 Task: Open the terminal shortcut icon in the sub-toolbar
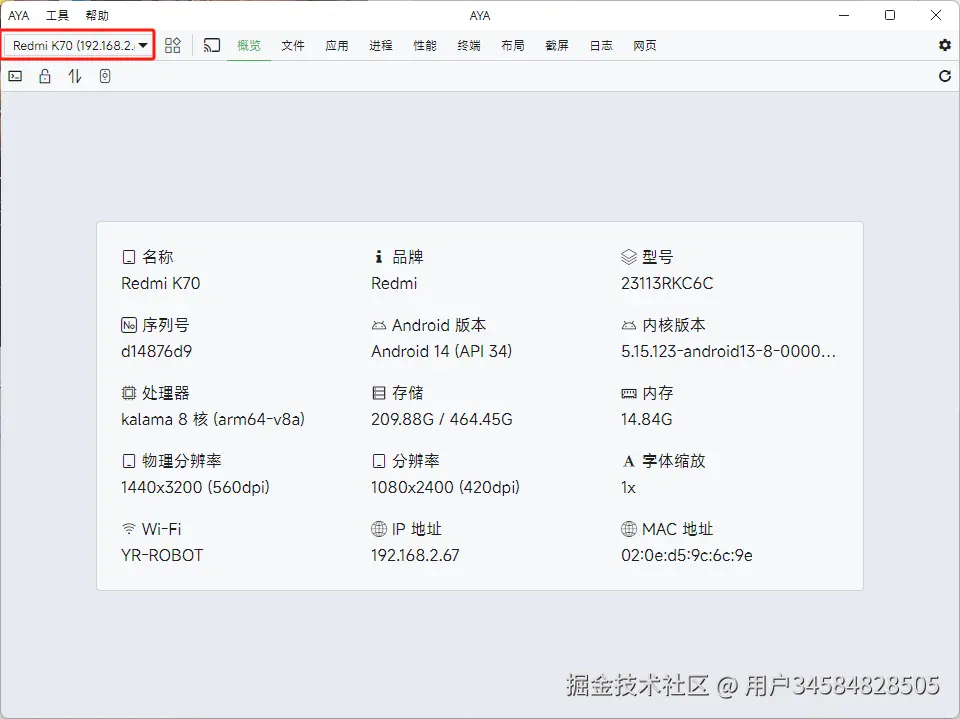point(15,76)
